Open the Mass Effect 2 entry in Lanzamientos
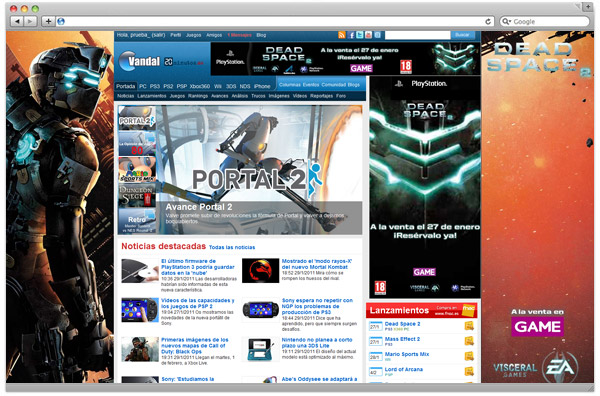600x396 pixels. pyautogui.click(x=402, y=339)
